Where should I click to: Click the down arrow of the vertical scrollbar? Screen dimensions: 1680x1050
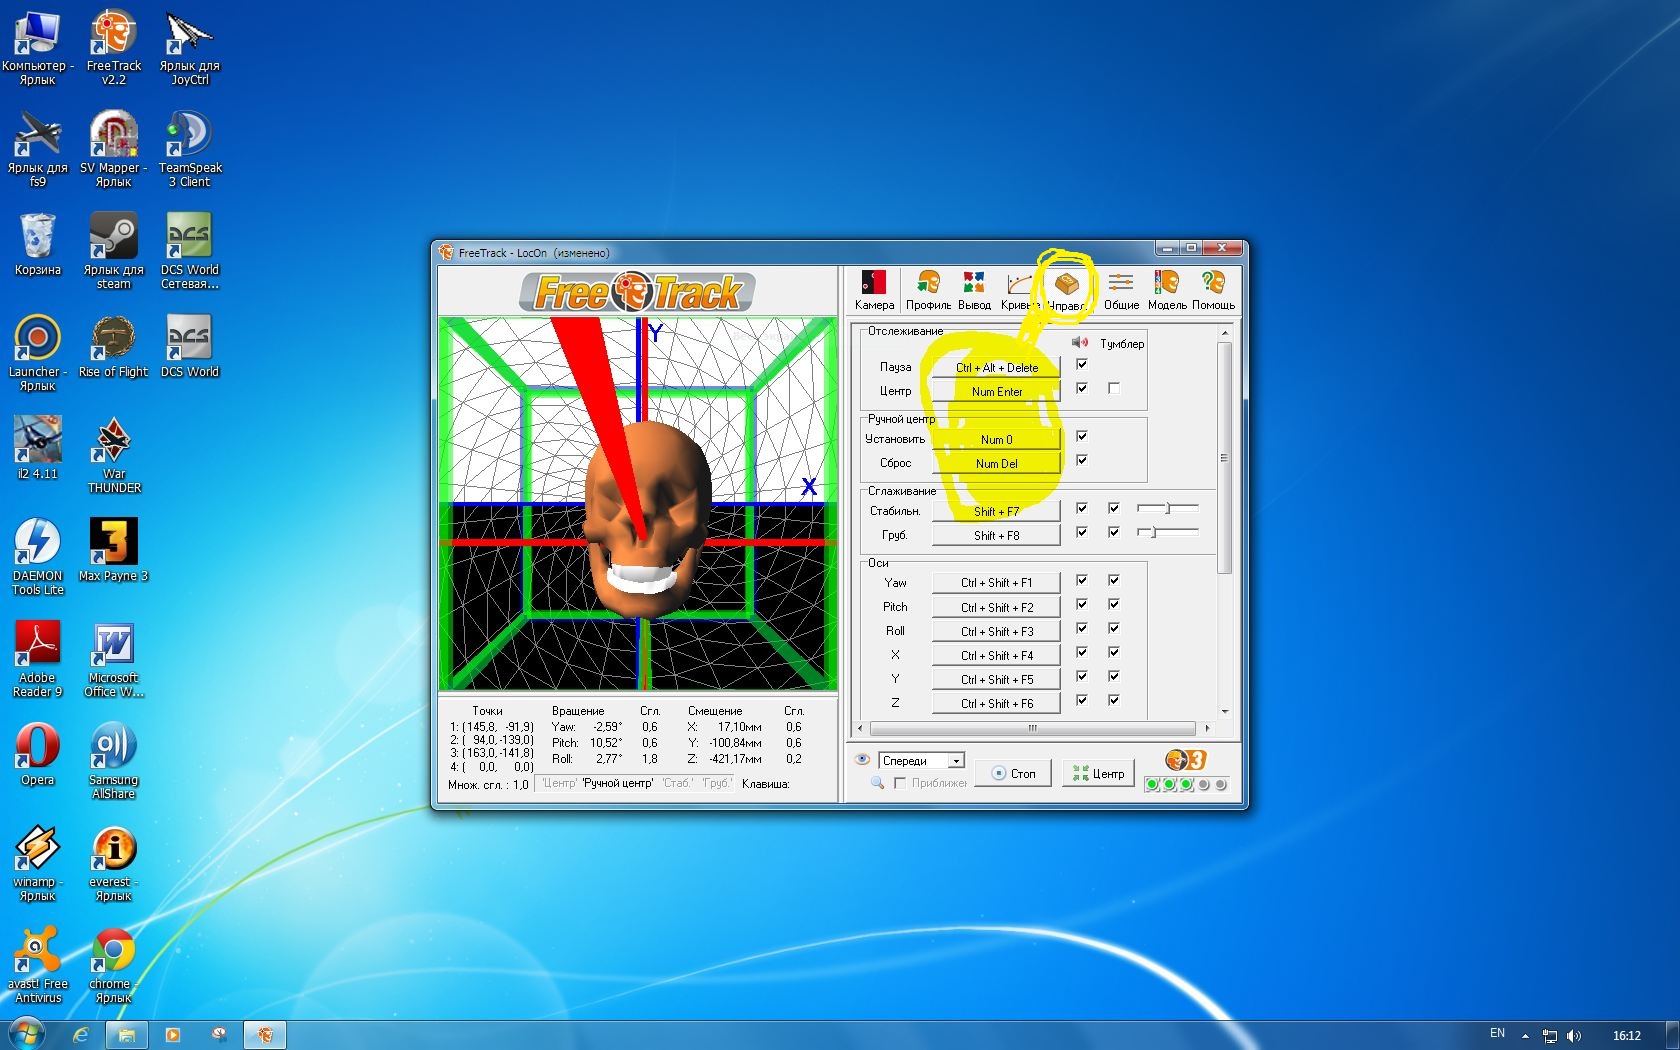tap(1224, 711)
